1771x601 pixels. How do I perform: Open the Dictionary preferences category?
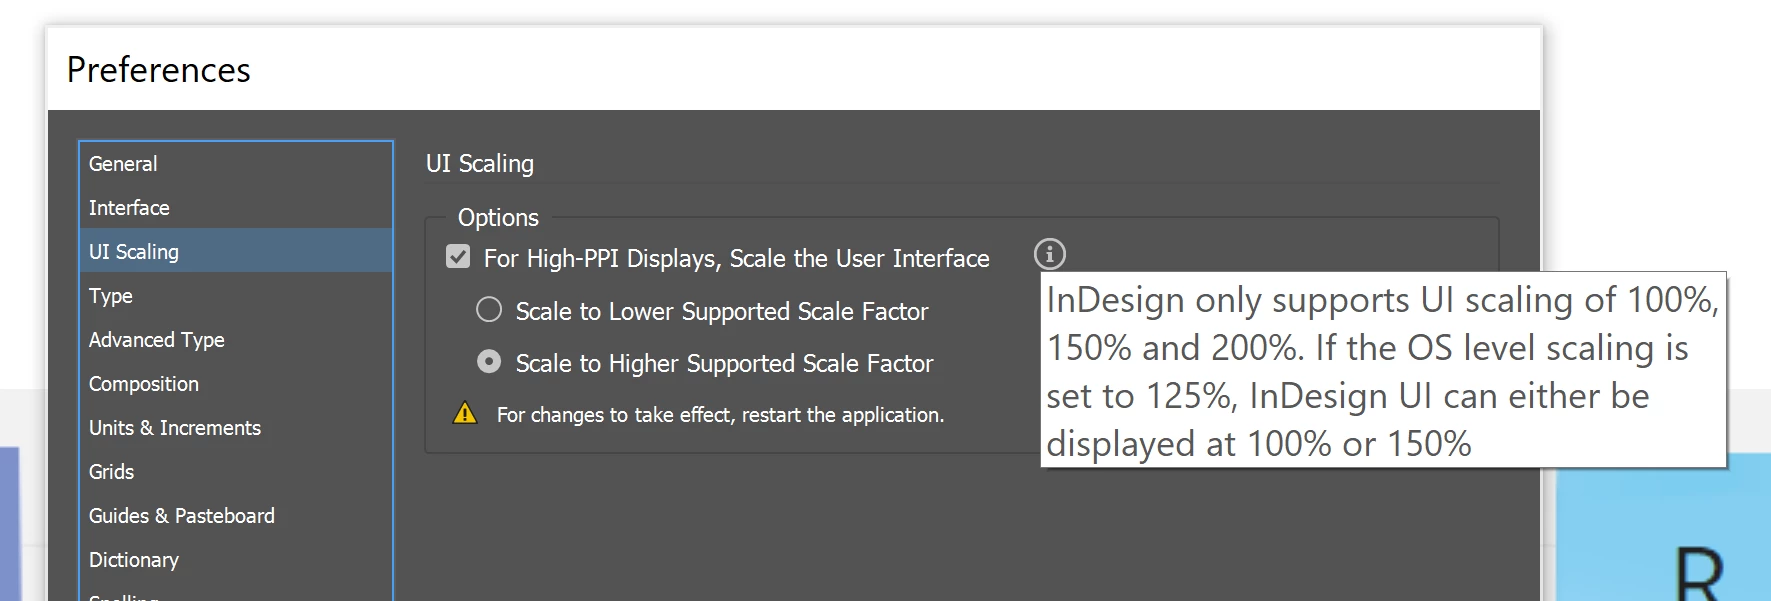pyautogui.click(x=236, y=560)
